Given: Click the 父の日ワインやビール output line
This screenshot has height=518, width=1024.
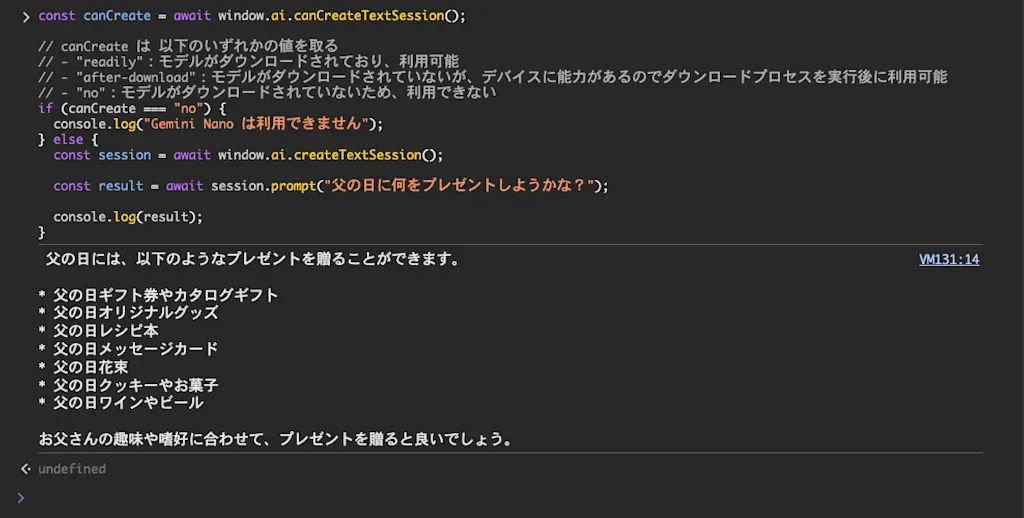Looking at the screenshot, I should point(121,402).
